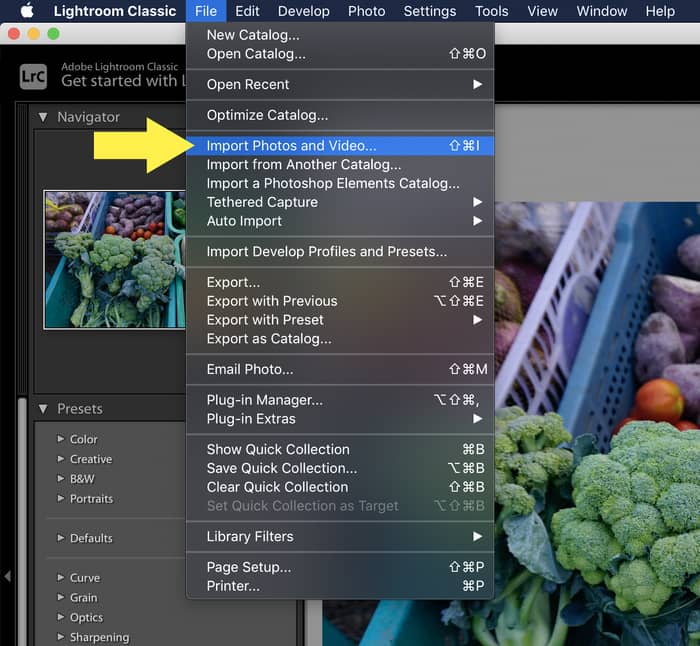Image resolution: width=700 pixels, height=646 pixels.
Task: Open Library Filters submenu
Action: [340, 536]
